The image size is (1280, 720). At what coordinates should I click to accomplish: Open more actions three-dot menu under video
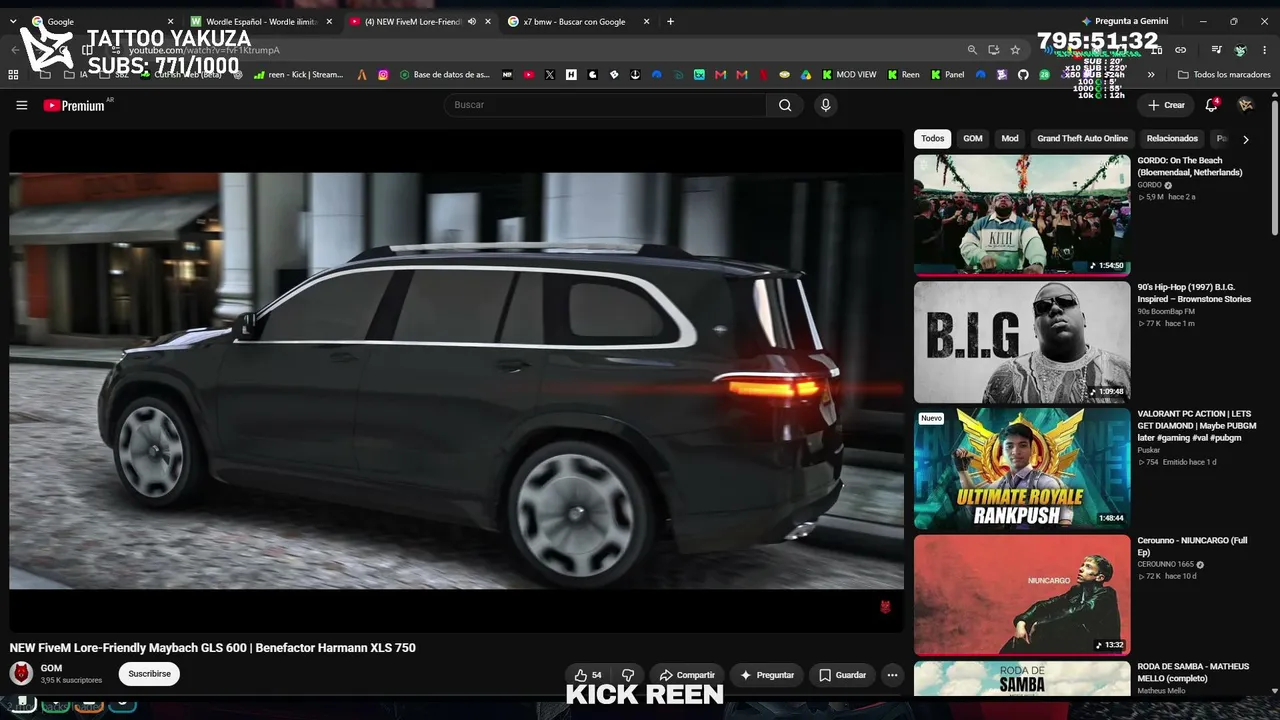coord(892,675)
